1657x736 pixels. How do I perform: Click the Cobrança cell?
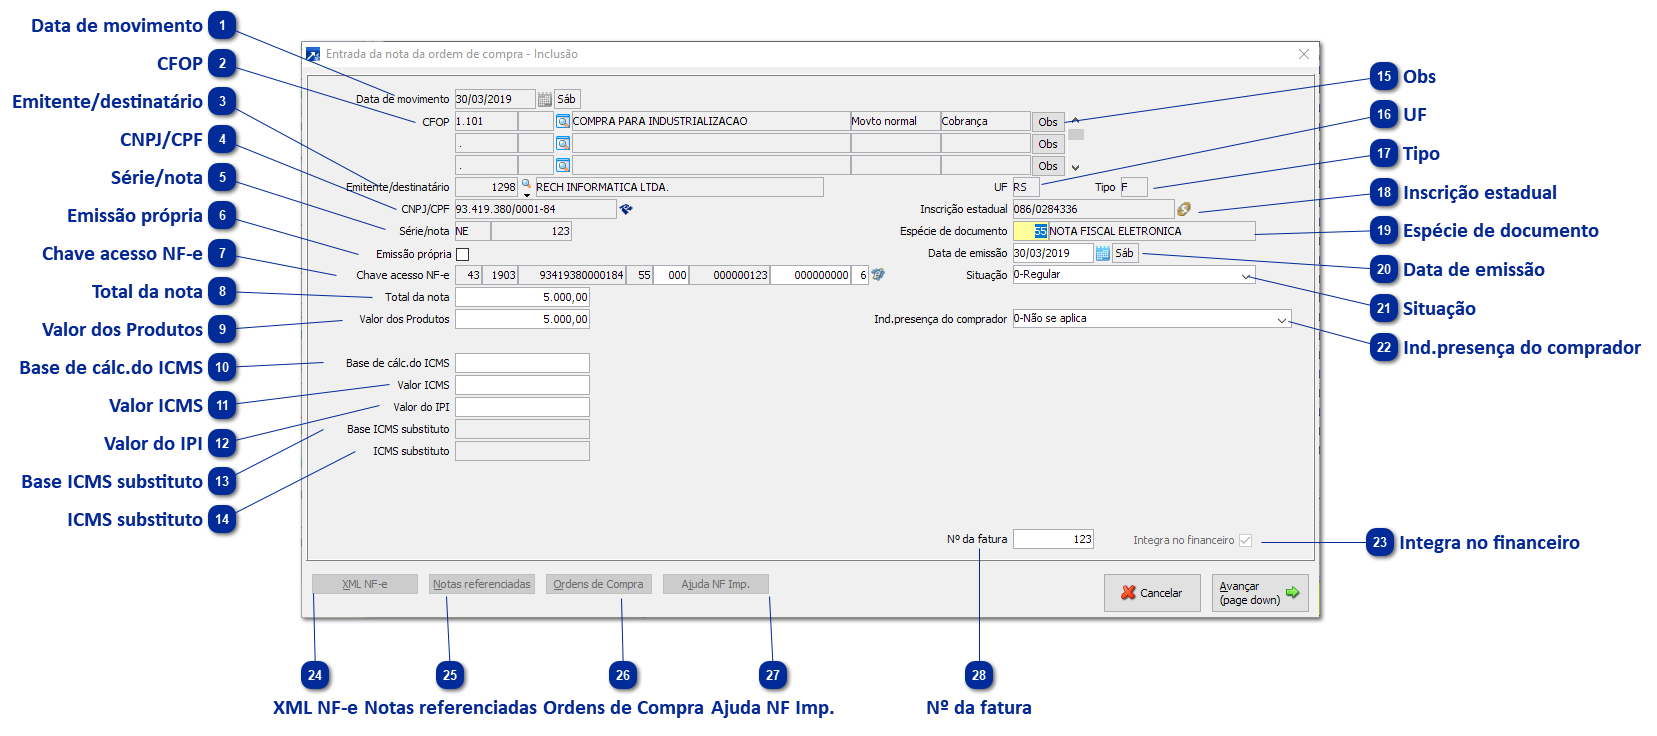click(985, 121)
